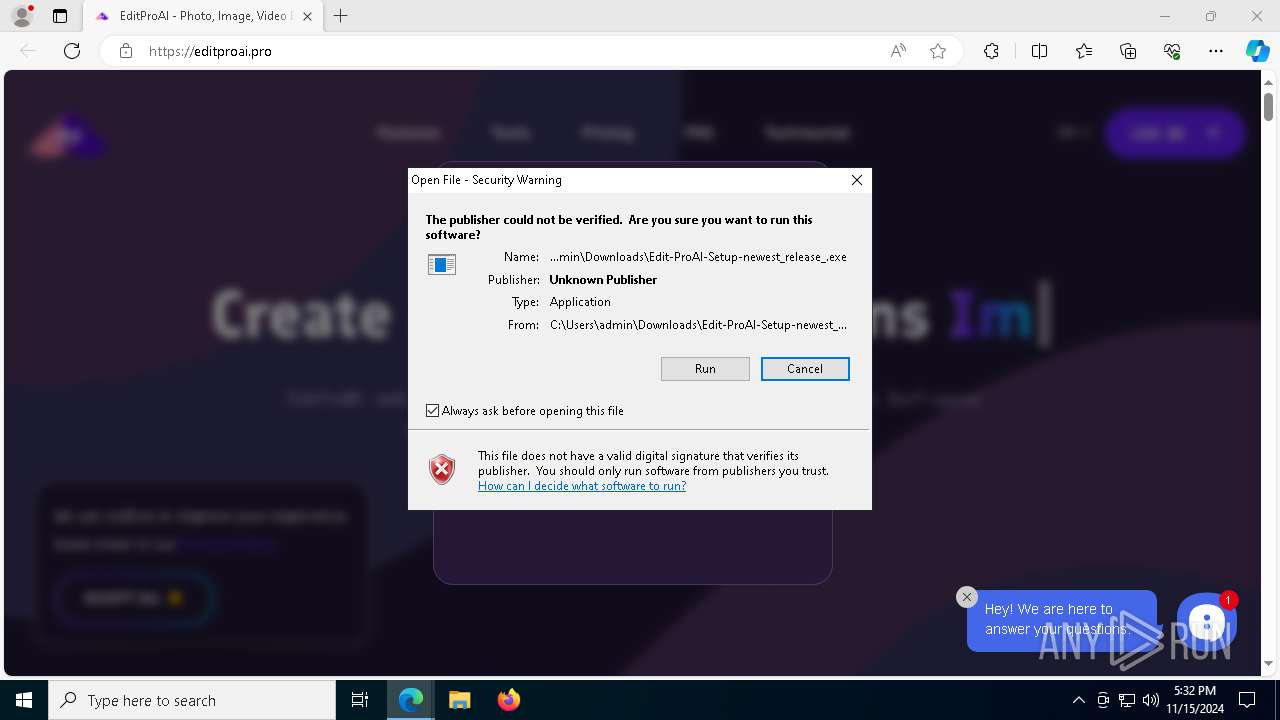Click the browser profile avatar icon

22,16
